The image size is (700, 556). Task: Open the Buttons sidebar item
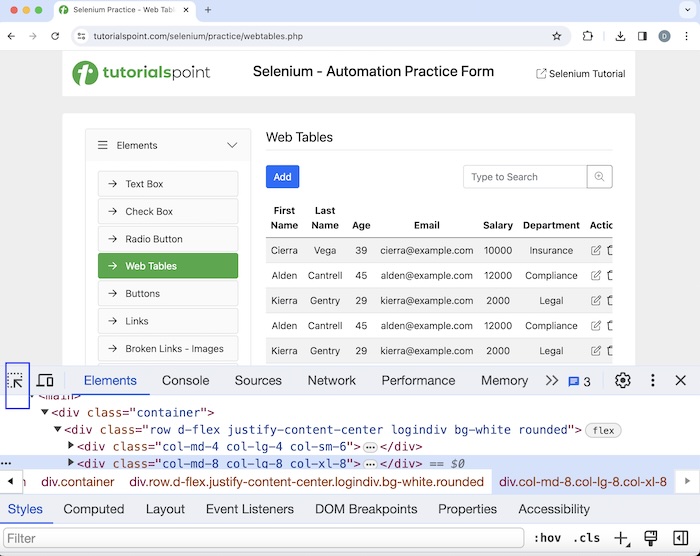coord(168,294)
